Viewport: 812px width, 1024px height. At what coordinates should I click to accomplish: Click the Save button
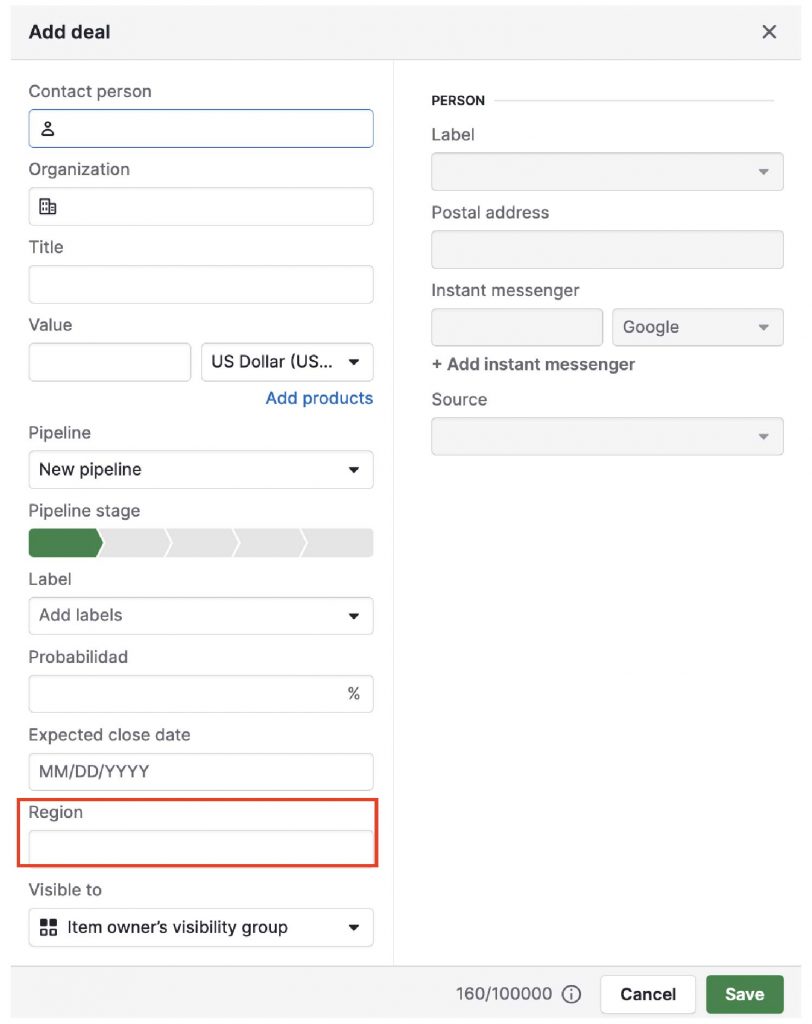(x=744, y=994)
